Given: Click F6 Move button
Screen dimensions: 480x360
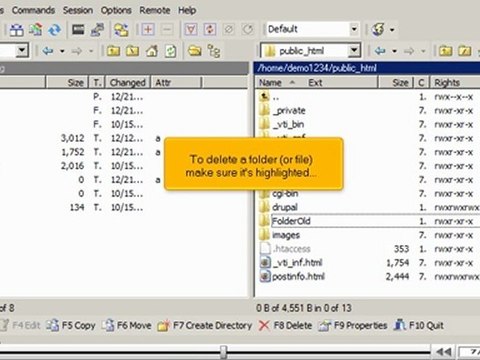Looking at the screenshot, I should click(x=127, y=325).
